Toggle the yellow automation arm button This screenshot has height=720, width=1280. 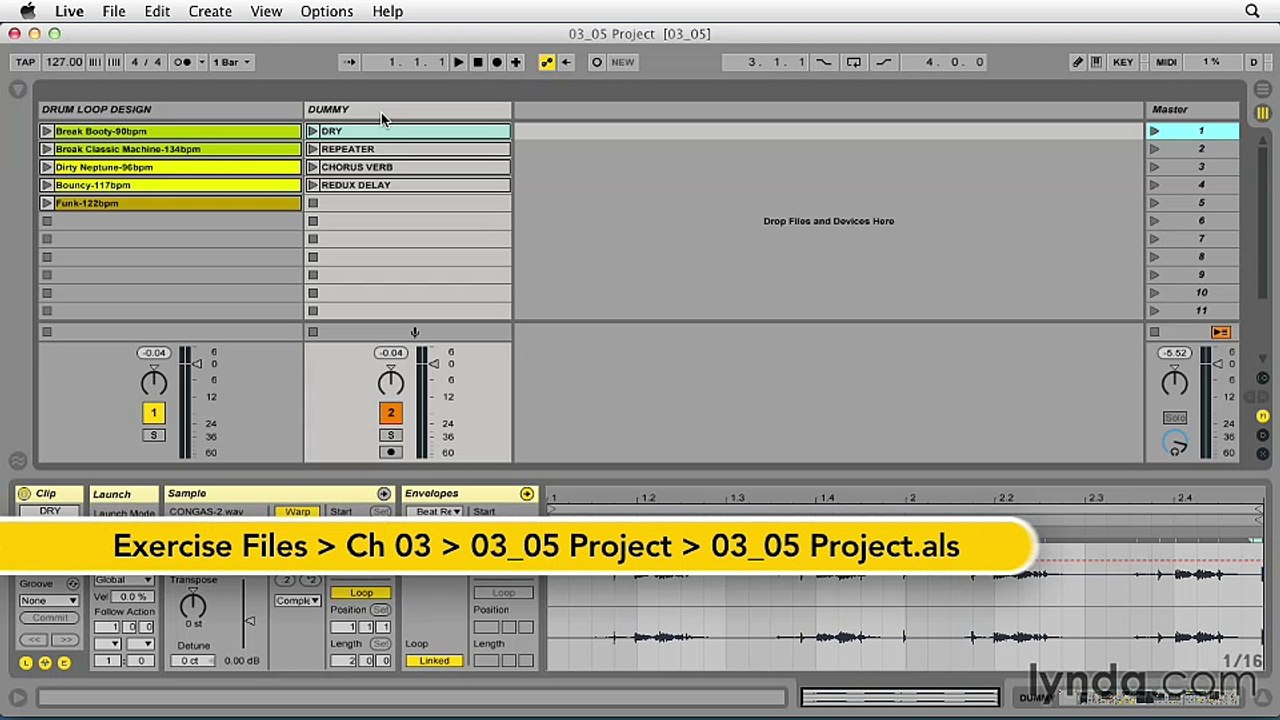pyautogui.click(x=546, y=62)
